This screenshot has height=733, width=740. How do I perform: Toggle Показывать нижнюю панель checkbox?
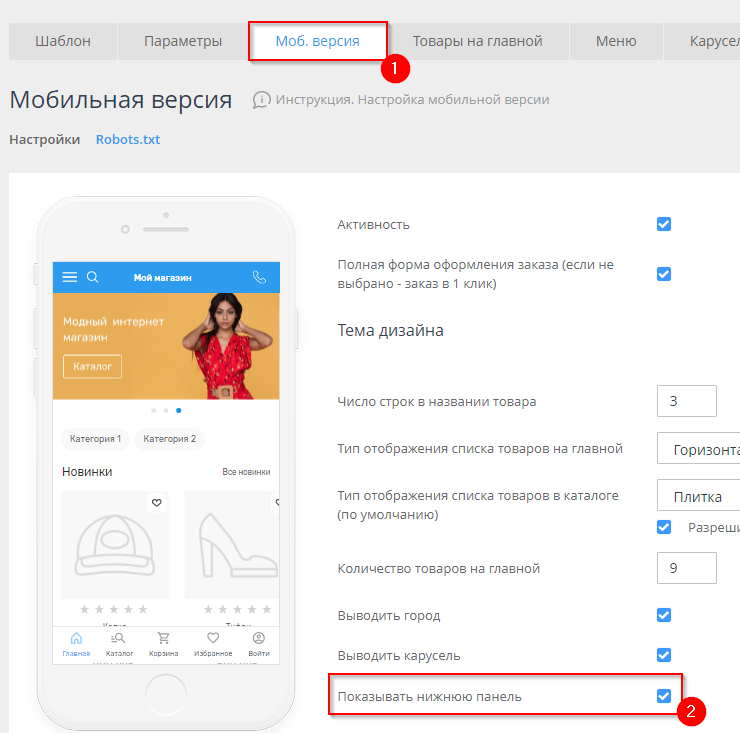pyautogui.click(x=664, y=696)
